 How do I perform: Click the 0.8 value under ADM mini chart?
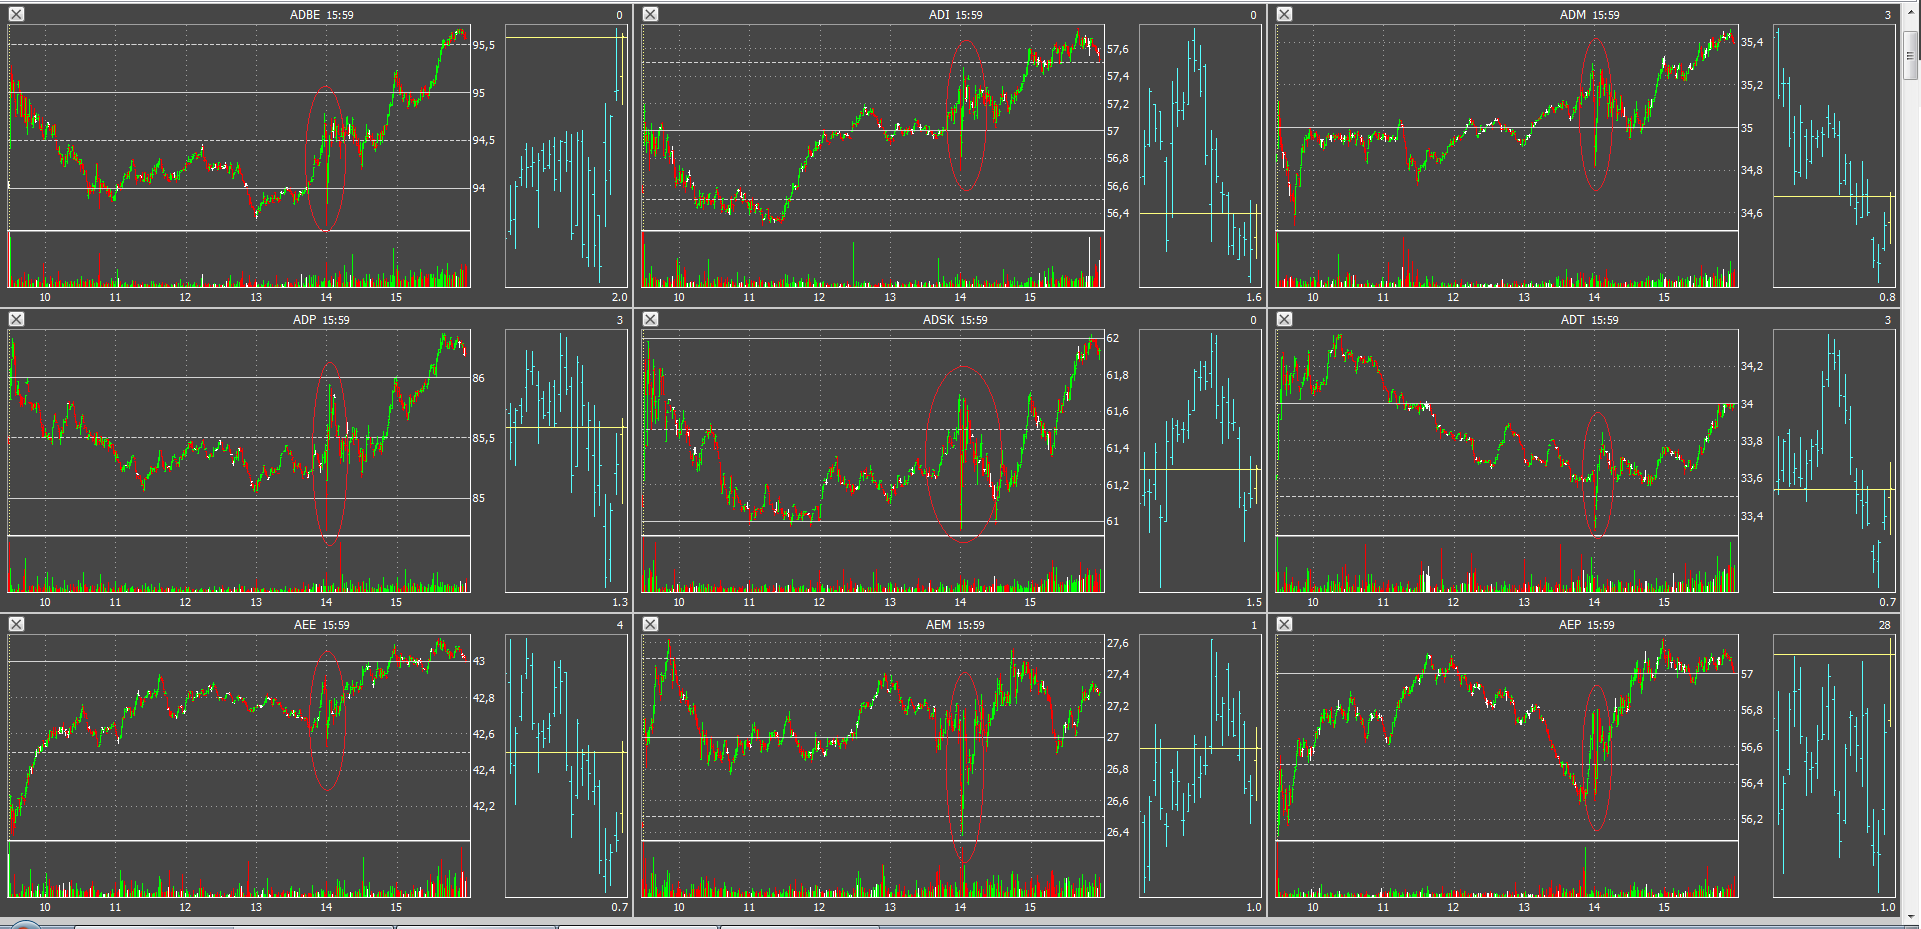1887,297
